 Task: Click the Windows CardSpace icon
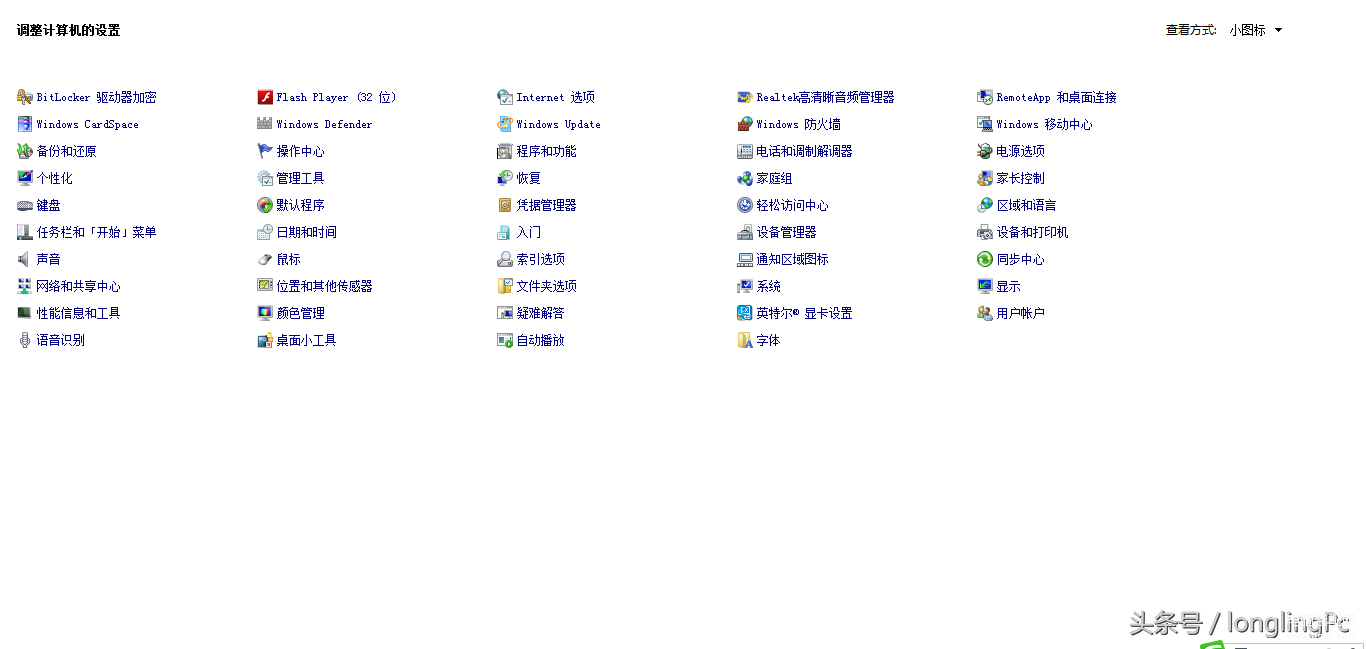click(x=25, y=124)
